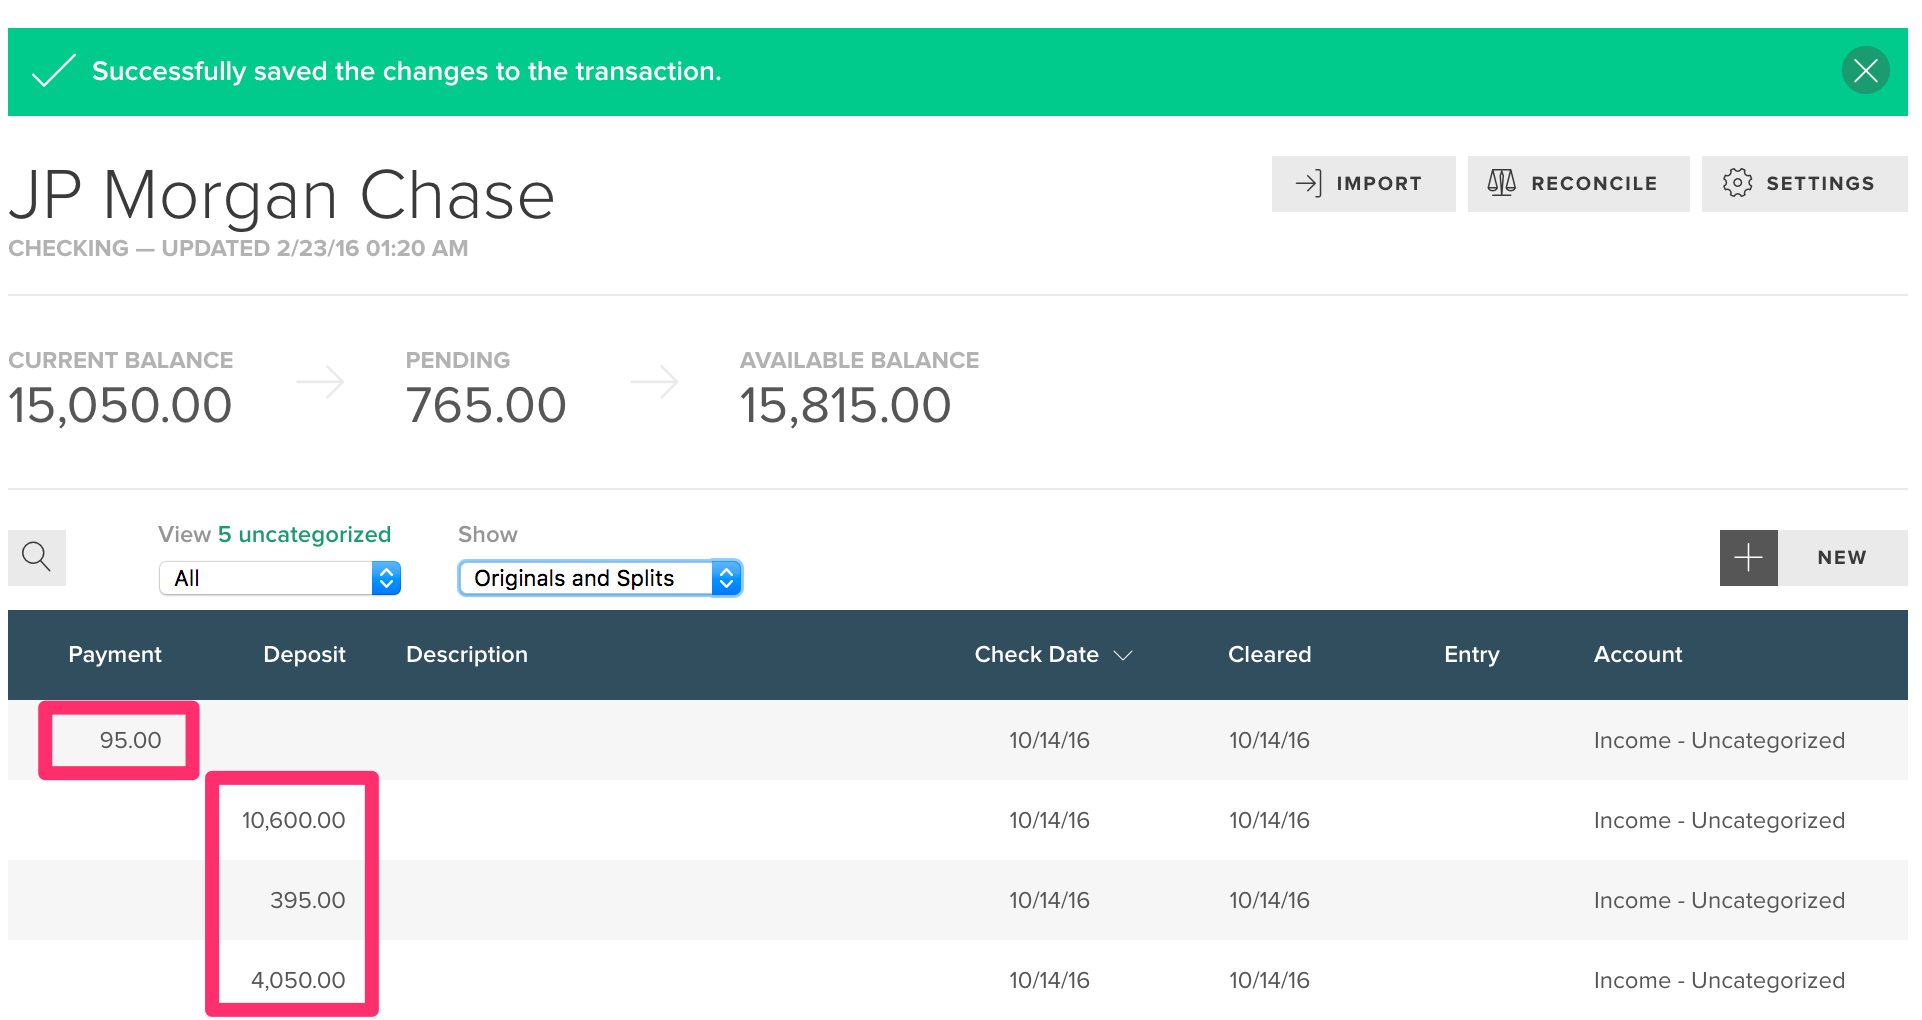Viewport: 1922px width, 1020px height.
Task: Click cleared date in the 4,050.00 row
Action: pyautogui.click(x=1269, y=981)
